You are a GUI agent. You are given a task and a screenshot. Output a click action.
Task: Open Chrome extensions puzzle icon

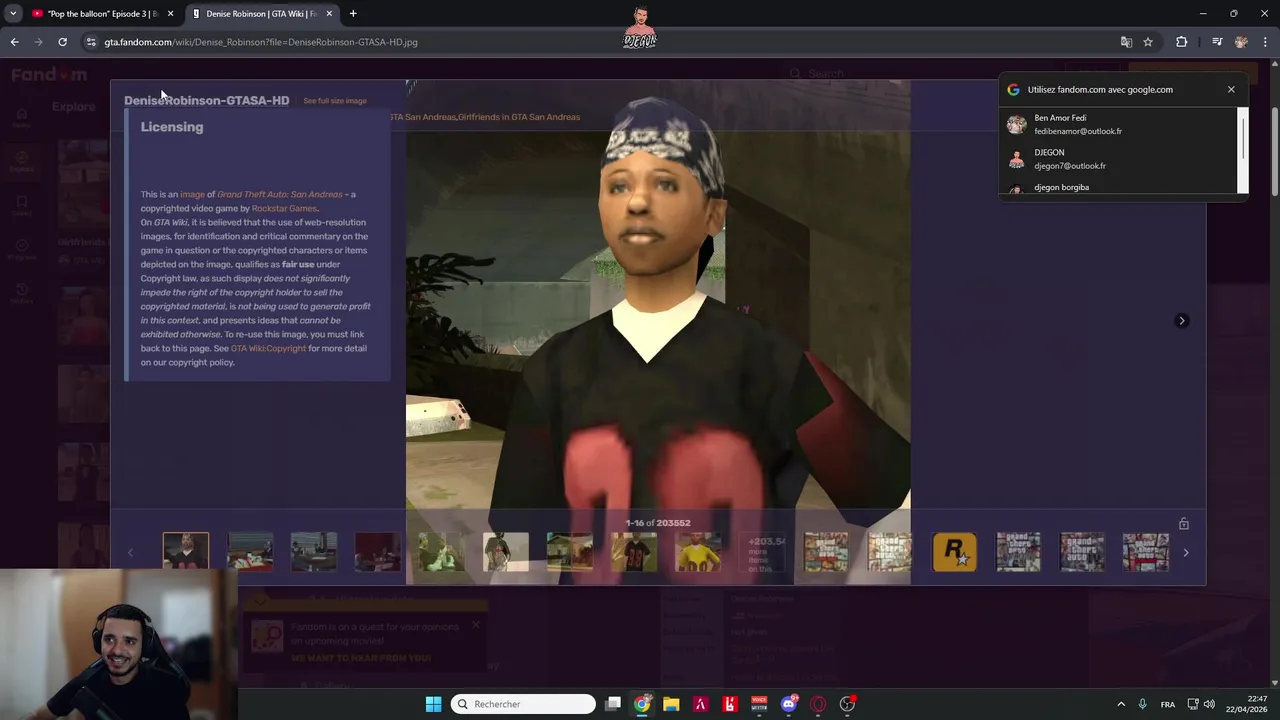tap(1182, 42)
